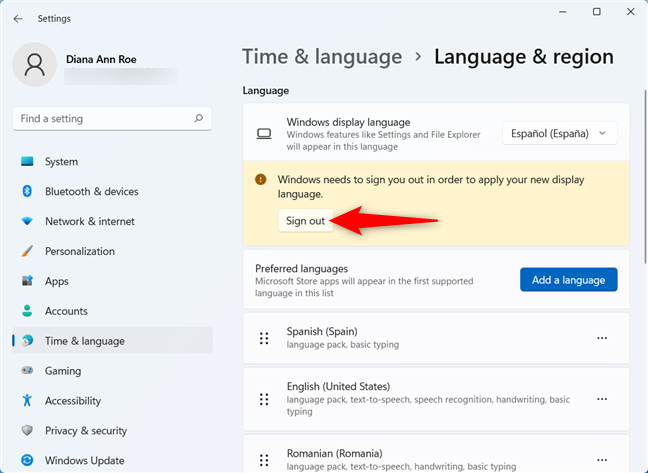The image size is (648, 473).
Task: Click the Privacy & security shield icon
Action: [27, 431]
